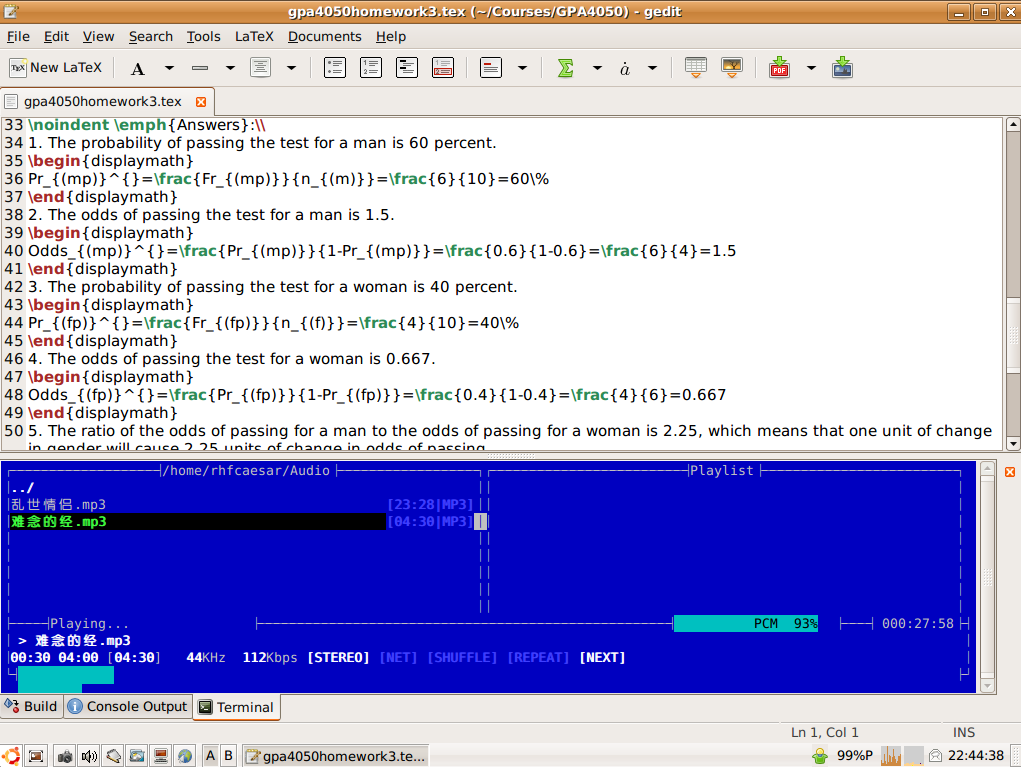Expand the sectioning dropdown arrow
Viewport: 1021px width, 767px height.
point(522,68)
